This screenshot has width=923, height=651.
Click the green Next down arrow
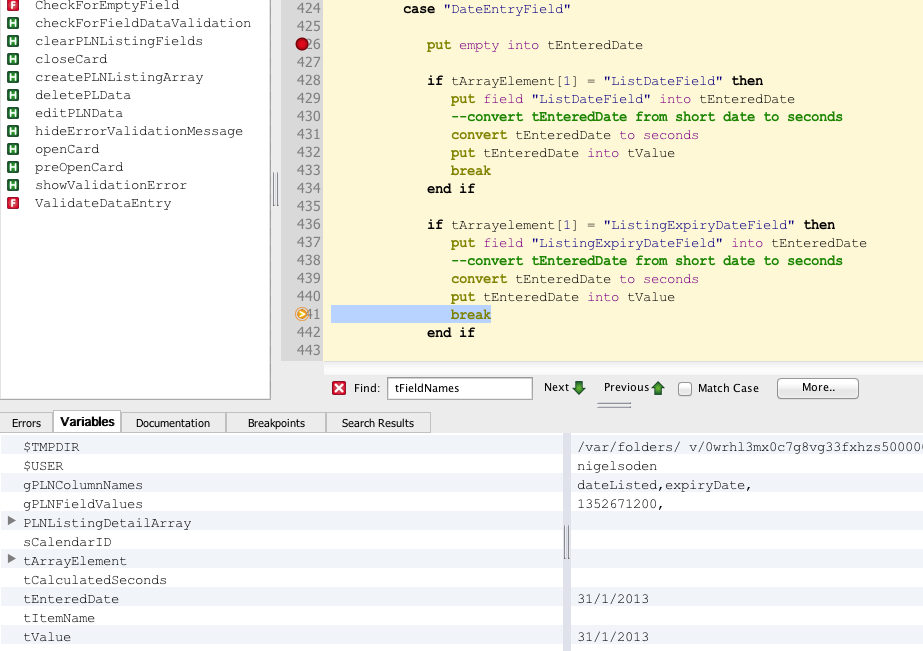coord(579,388)
